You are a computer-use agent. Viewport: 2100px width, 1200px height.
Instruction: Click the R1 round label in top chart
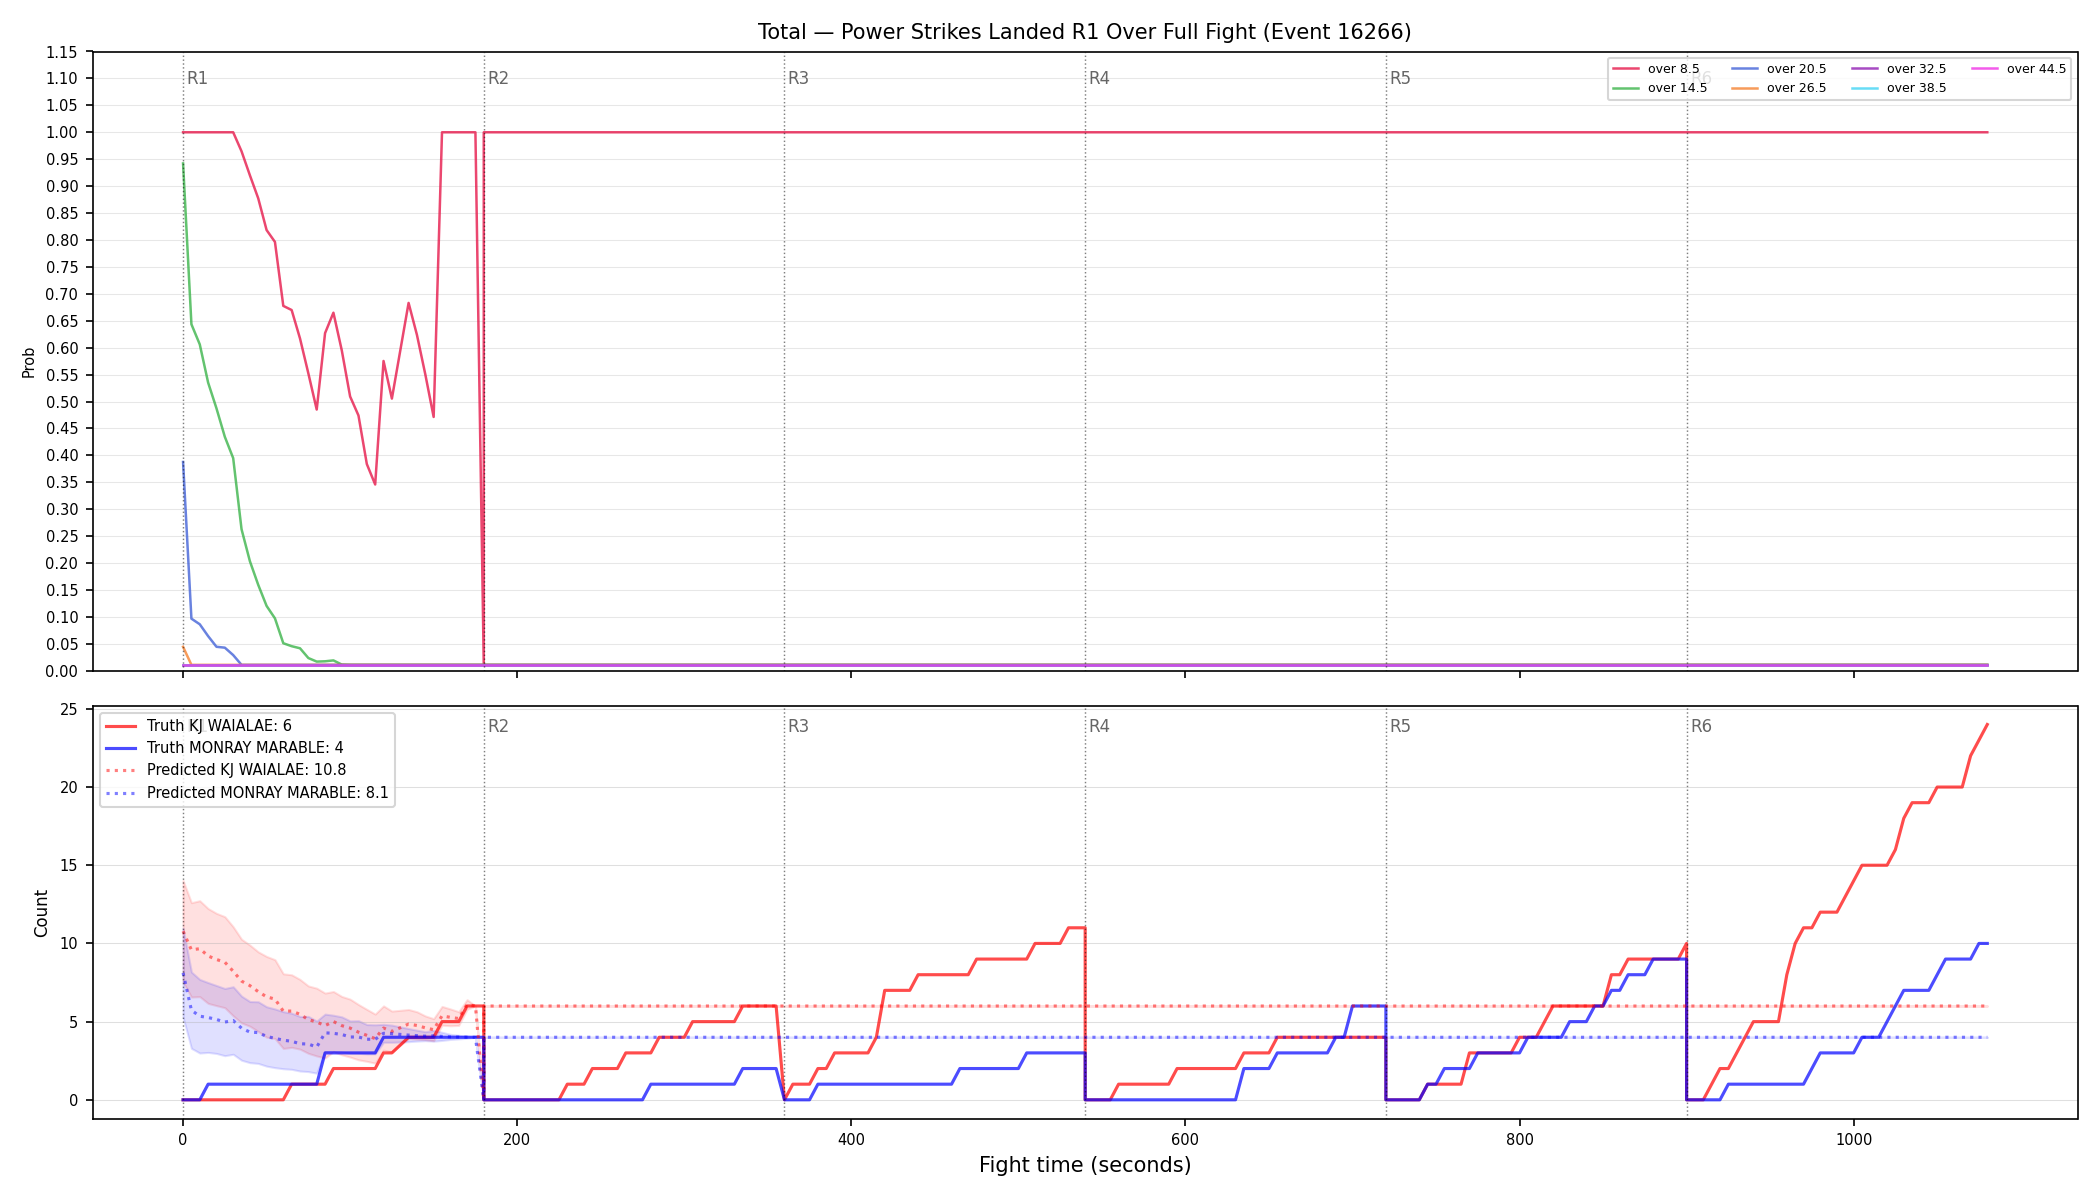click(x=197, y=78)
